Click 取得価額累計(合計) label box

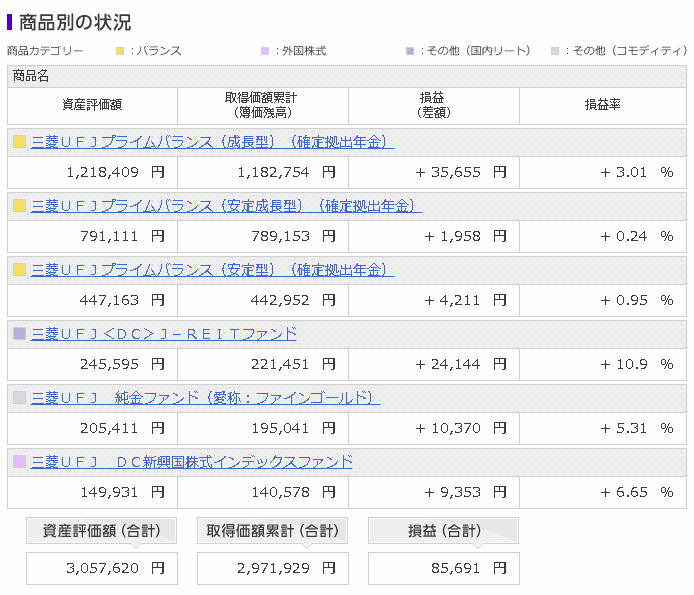click(272, 530)
